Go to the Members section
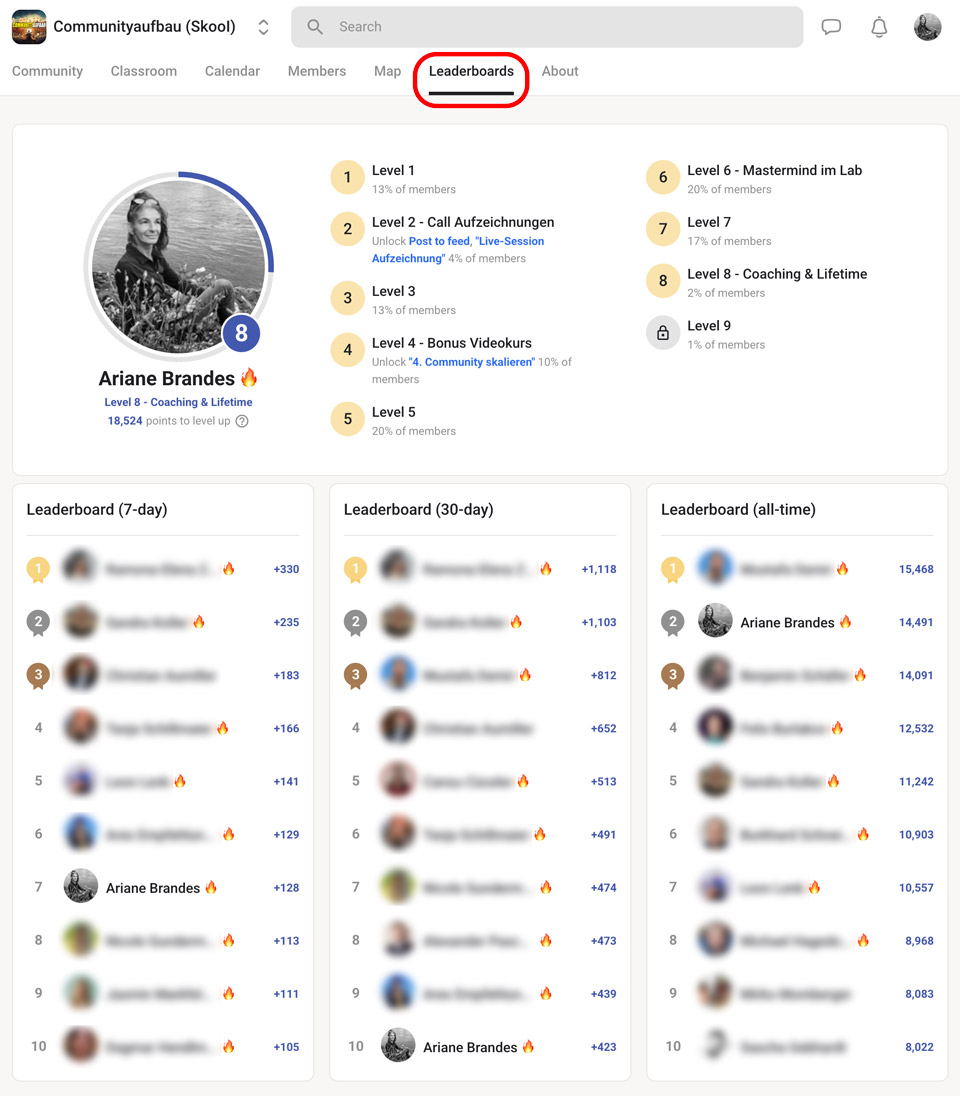 click(x=316, y=71)
